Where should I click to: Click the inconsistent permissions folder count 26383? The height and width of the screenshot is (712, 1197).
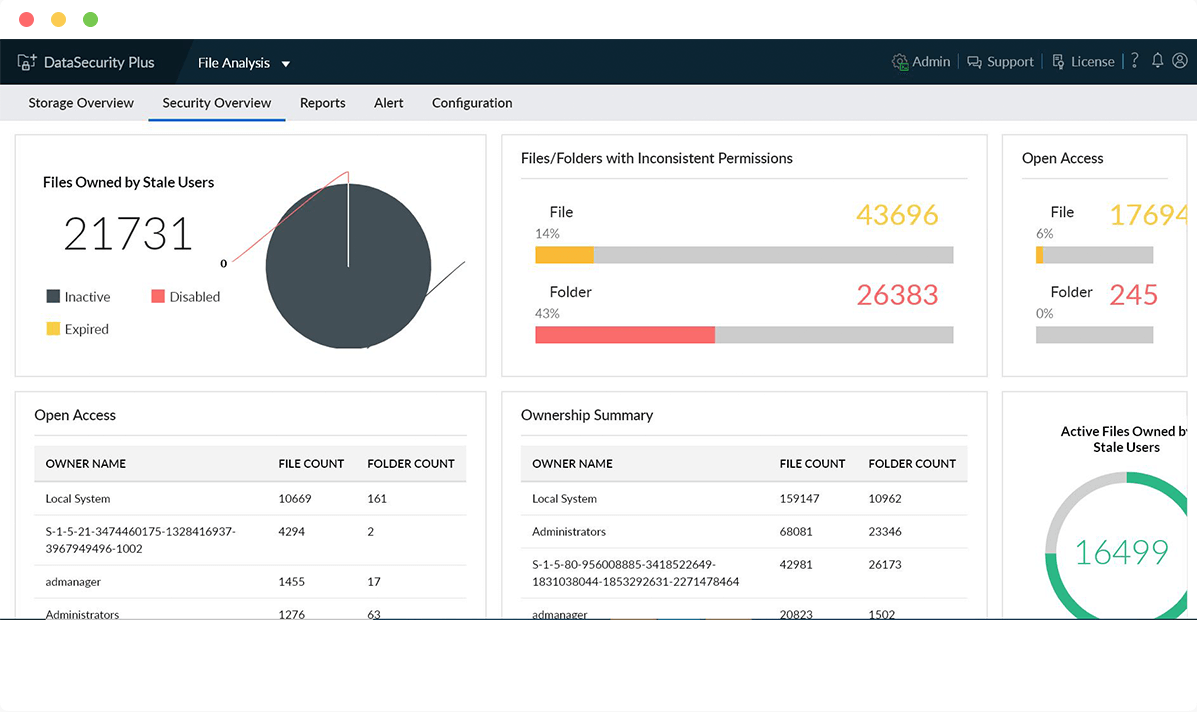point(897,295)
